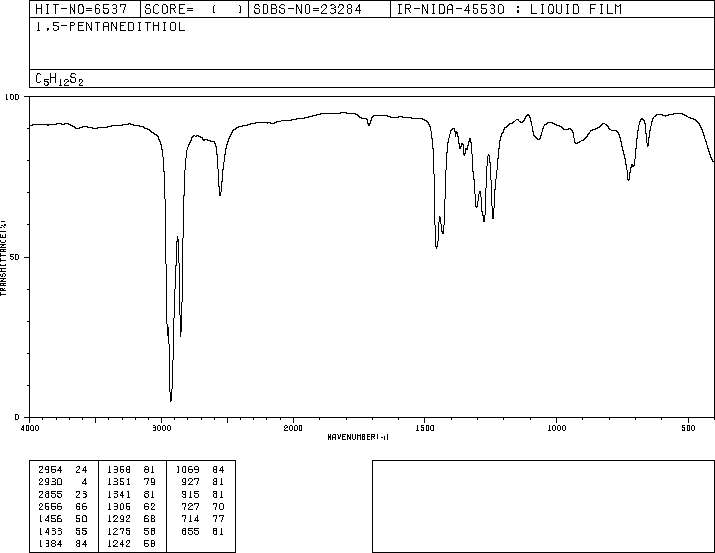The width and height of the screenshot is (715, 553).
Task: Select peak wavenumber 1433 in the table
Action: (50, 532)
